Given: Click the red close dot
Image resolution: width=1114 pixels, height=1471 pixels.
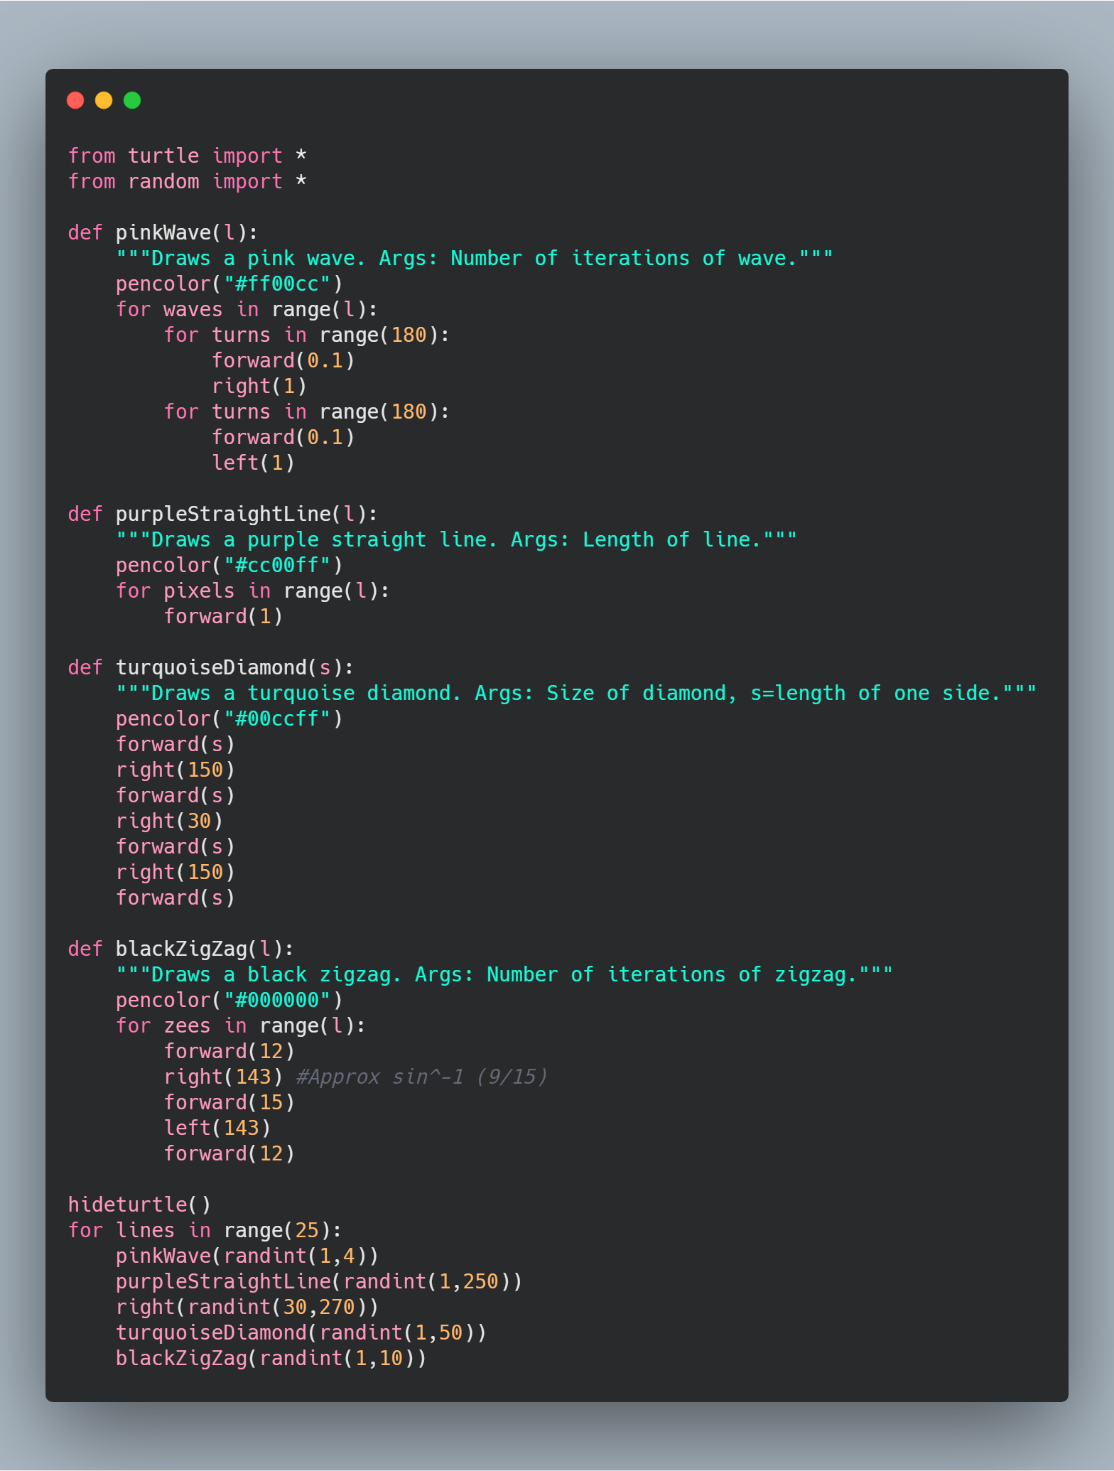Looking at the screenshot, I should coord(75,100).
